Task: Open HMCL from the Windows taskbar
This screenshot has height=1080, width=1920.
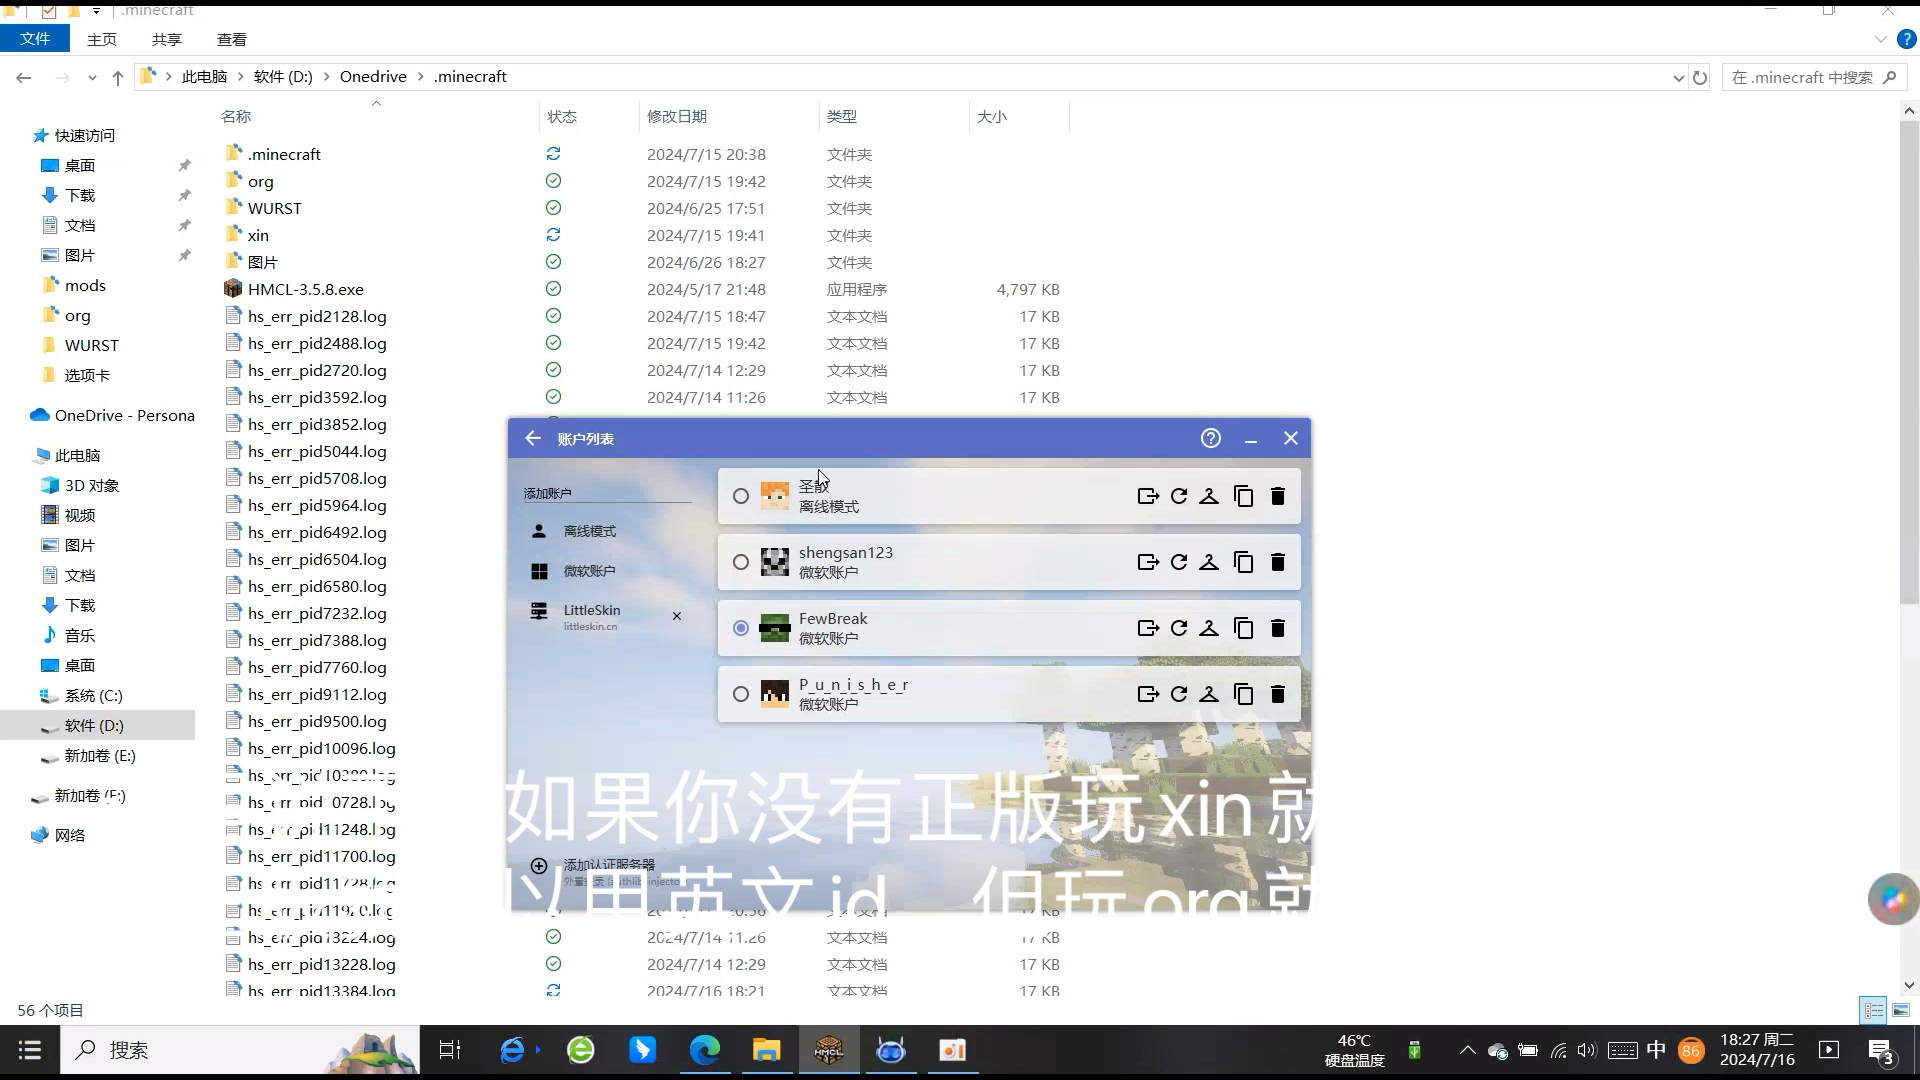Action: 828,1050
